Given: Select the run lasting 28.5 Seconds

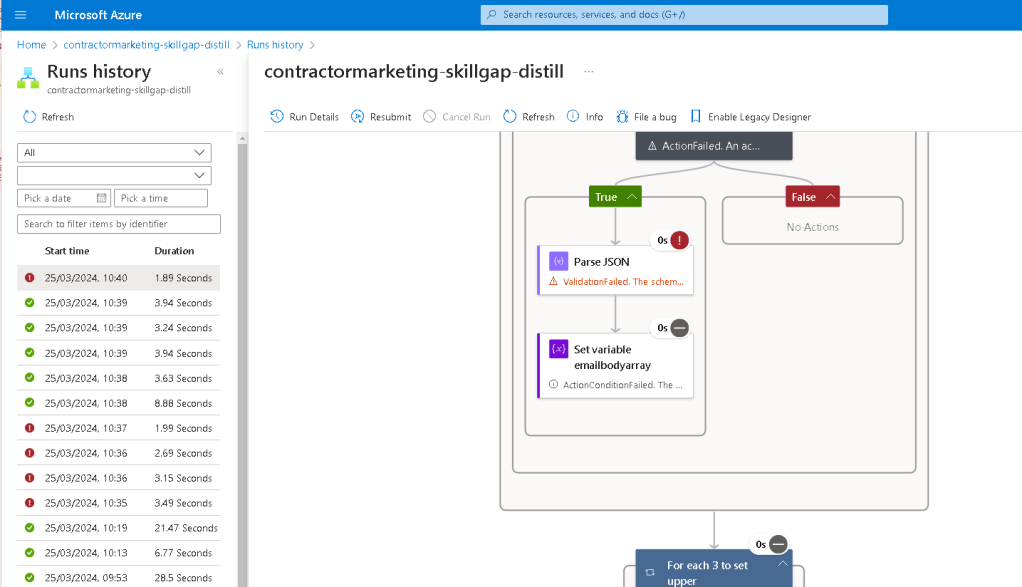Looking at the screenshot, I should (119, 578).
